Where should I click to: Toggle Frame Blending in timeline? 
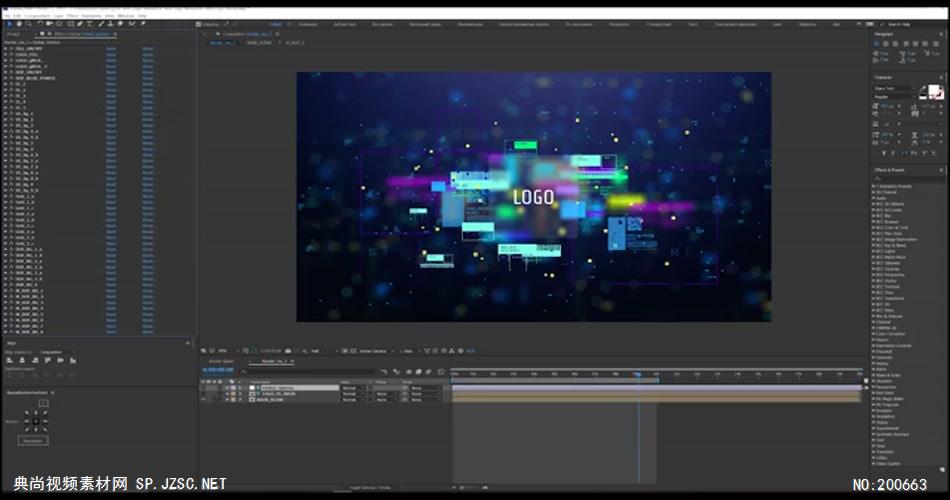[x=419, y=372]
